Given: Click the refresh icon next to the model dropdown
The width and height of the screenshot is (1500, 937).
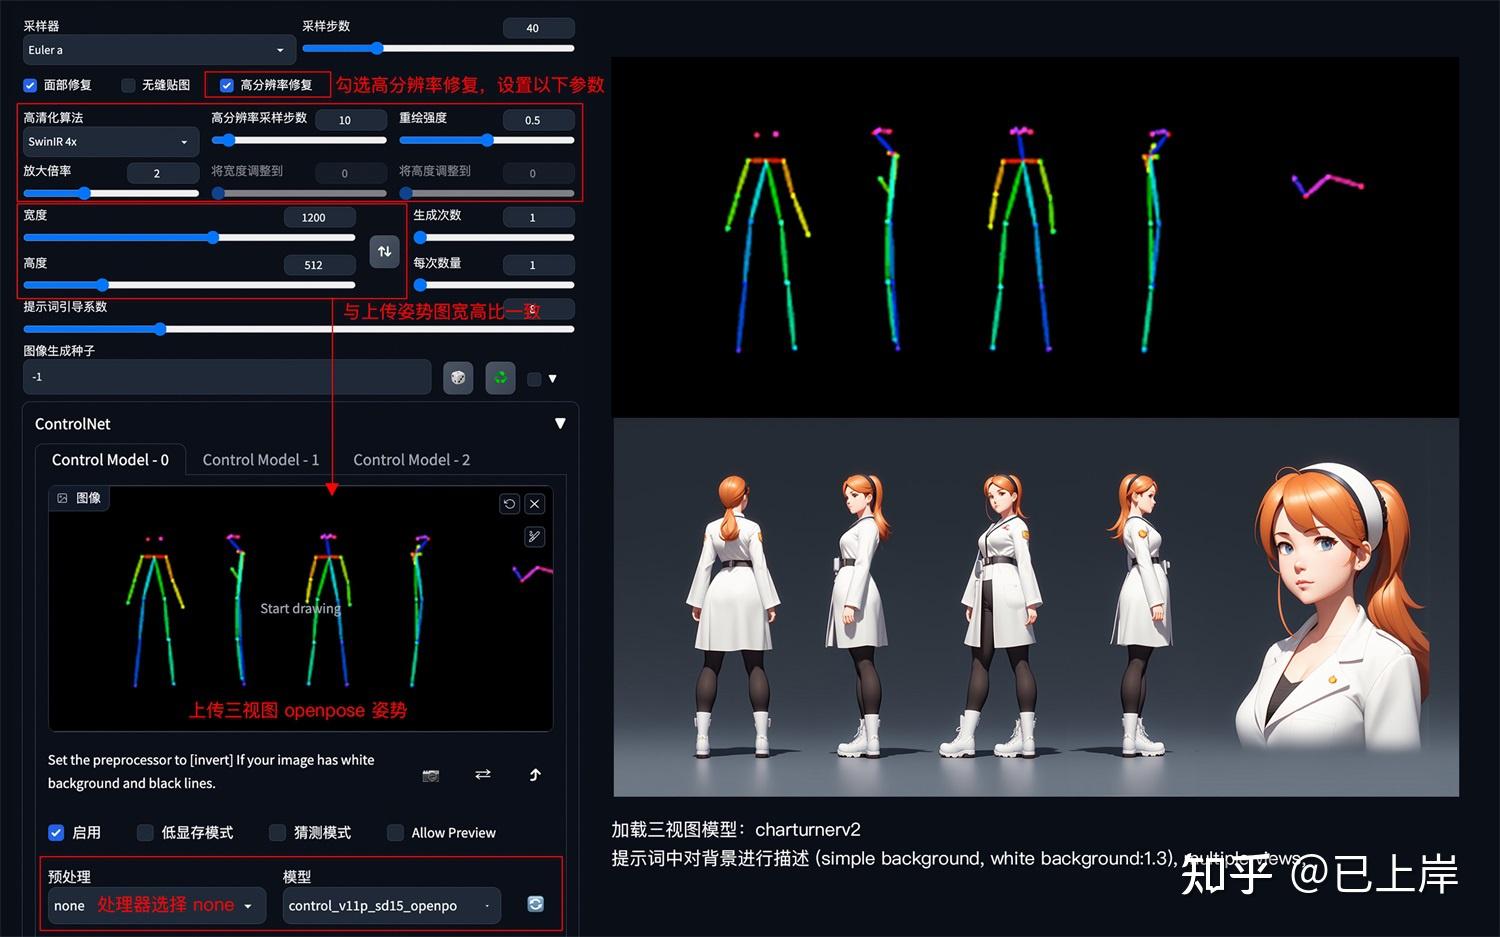Looking at the screenshot, I should [x=535, y=903].
